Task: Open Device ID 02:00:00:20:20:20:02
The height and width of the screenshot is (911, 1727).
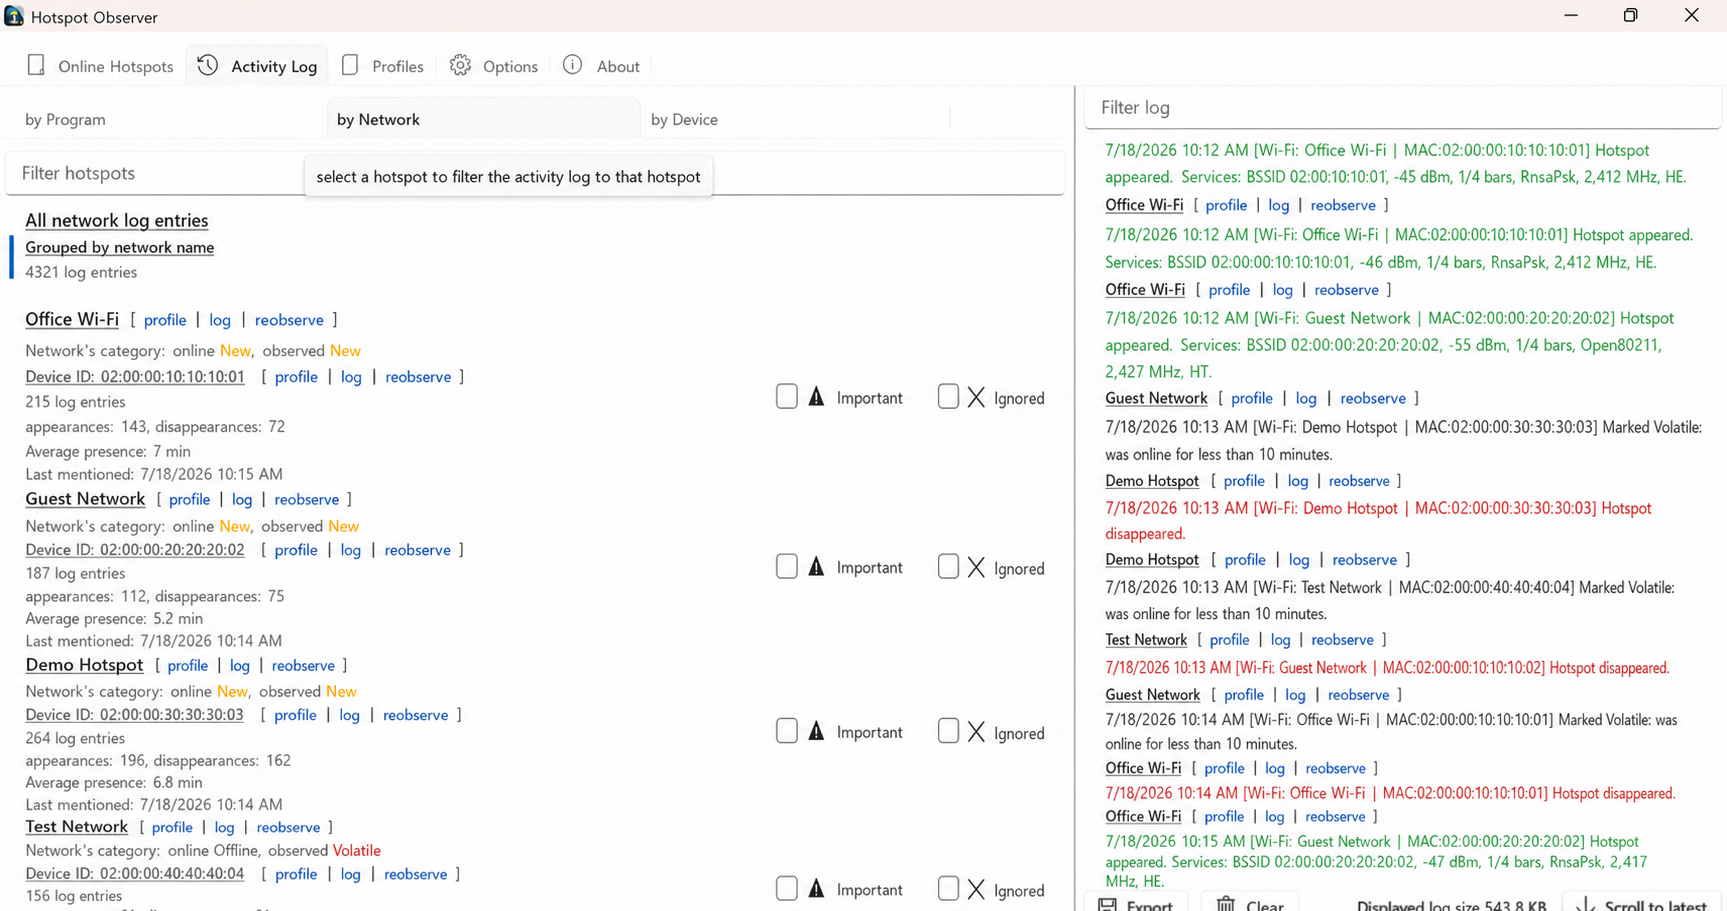Action: tap(135, 550)
